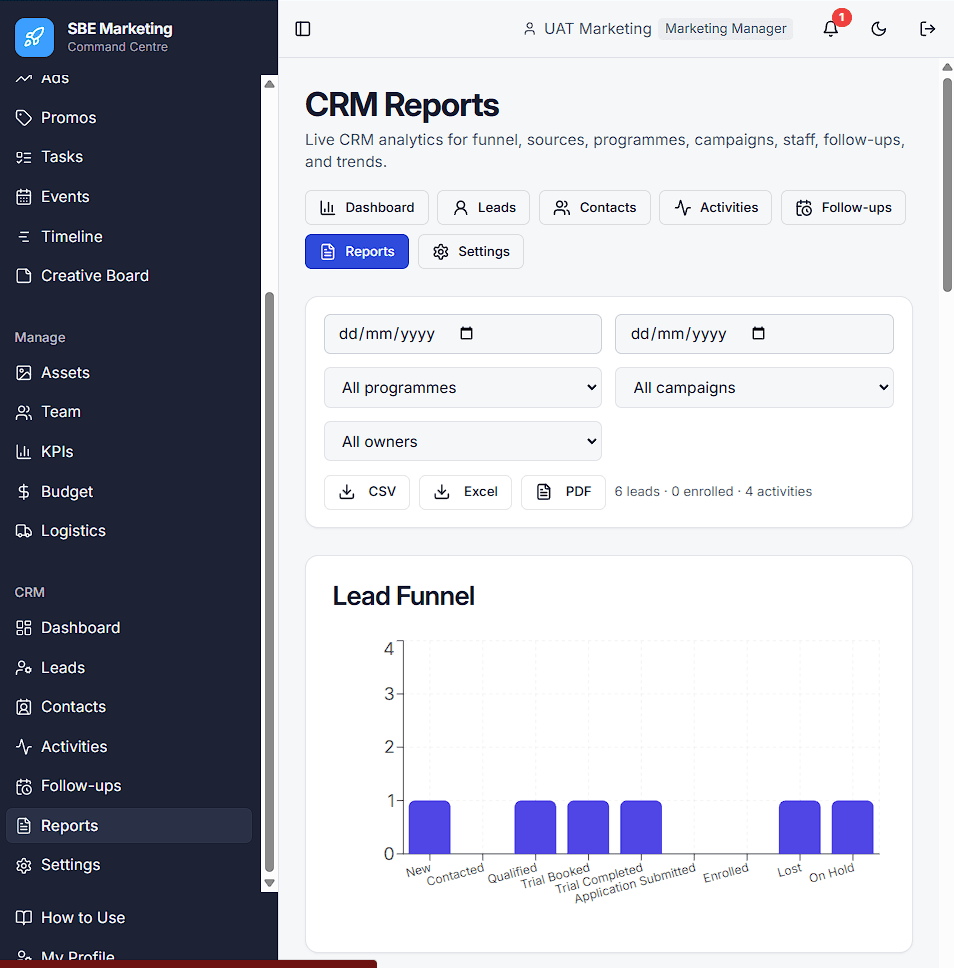The width and height of the screenshot is (954, 968).
Task: Click the start date field
Action: pyautogui.click(x=462, y=334)
